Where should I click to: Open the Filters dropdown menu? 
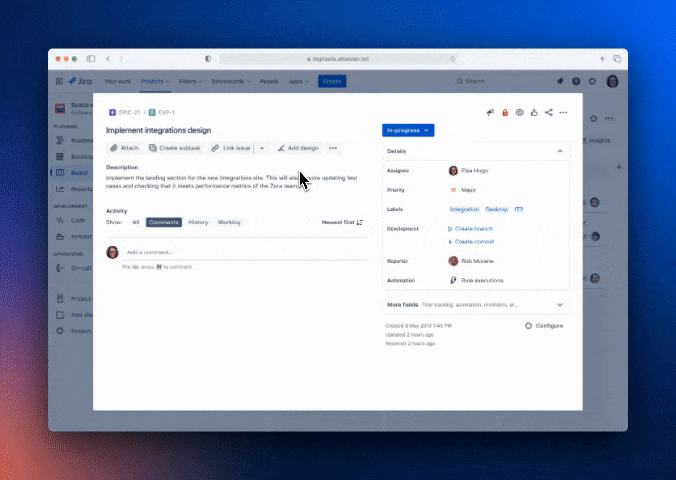pos(190,81)
